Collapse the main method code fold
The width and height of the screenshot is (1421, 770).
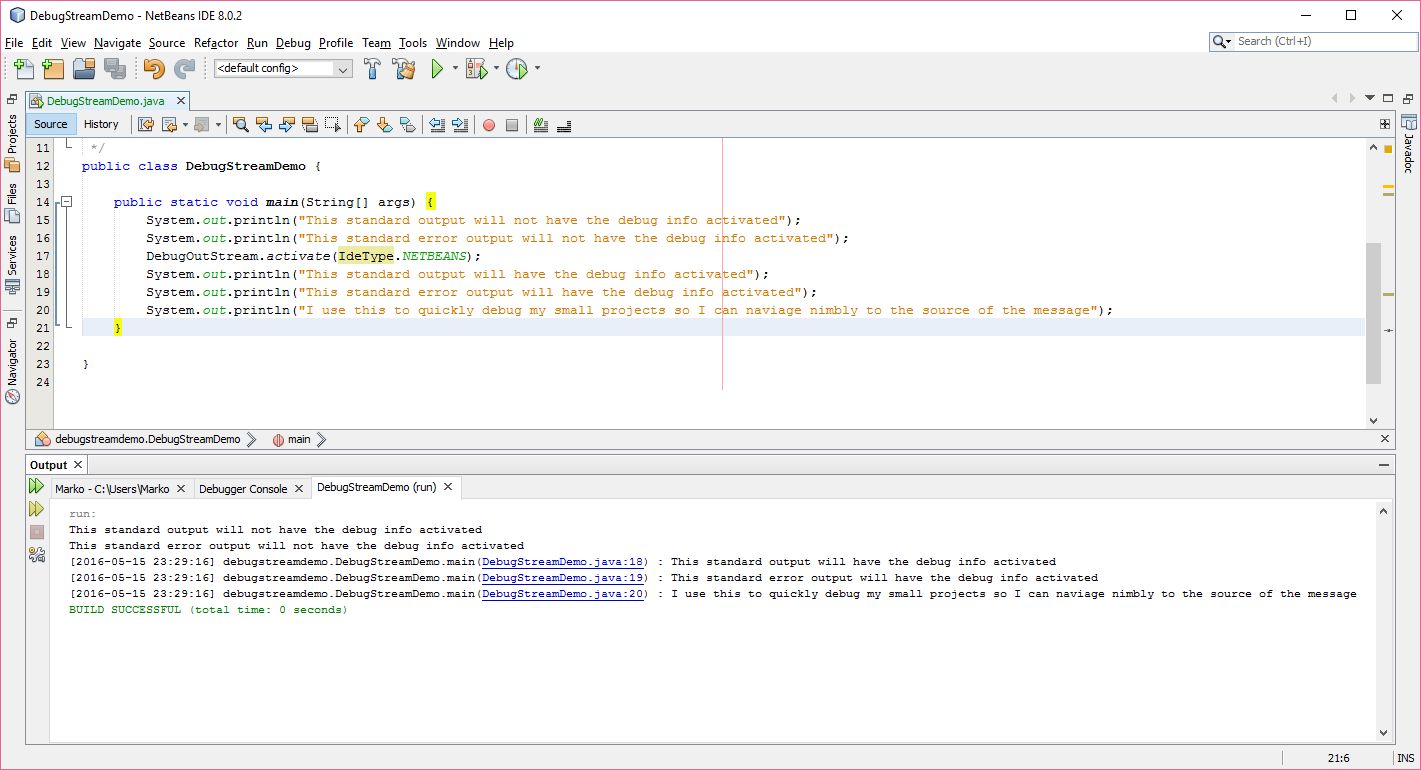pyautogui.click(x=66, y=202)
